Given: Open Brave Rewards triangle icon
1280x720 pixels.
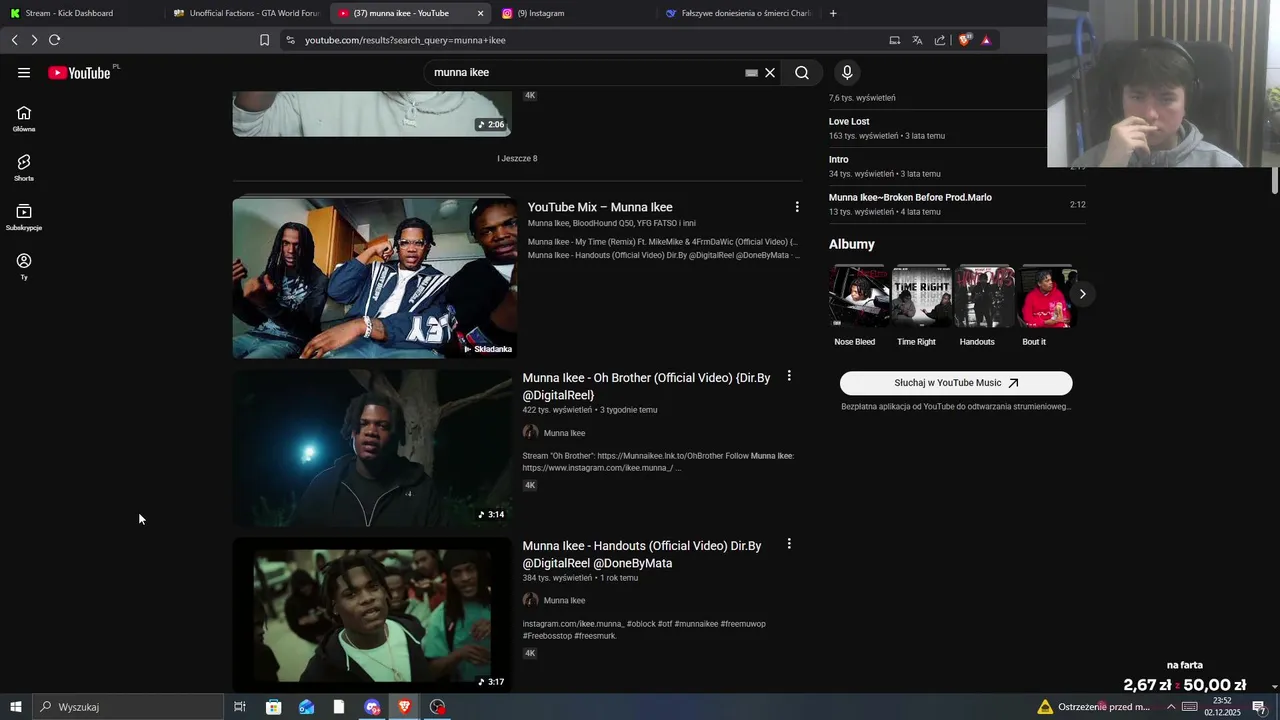Looking at the screenshot, I should [986, 40].
